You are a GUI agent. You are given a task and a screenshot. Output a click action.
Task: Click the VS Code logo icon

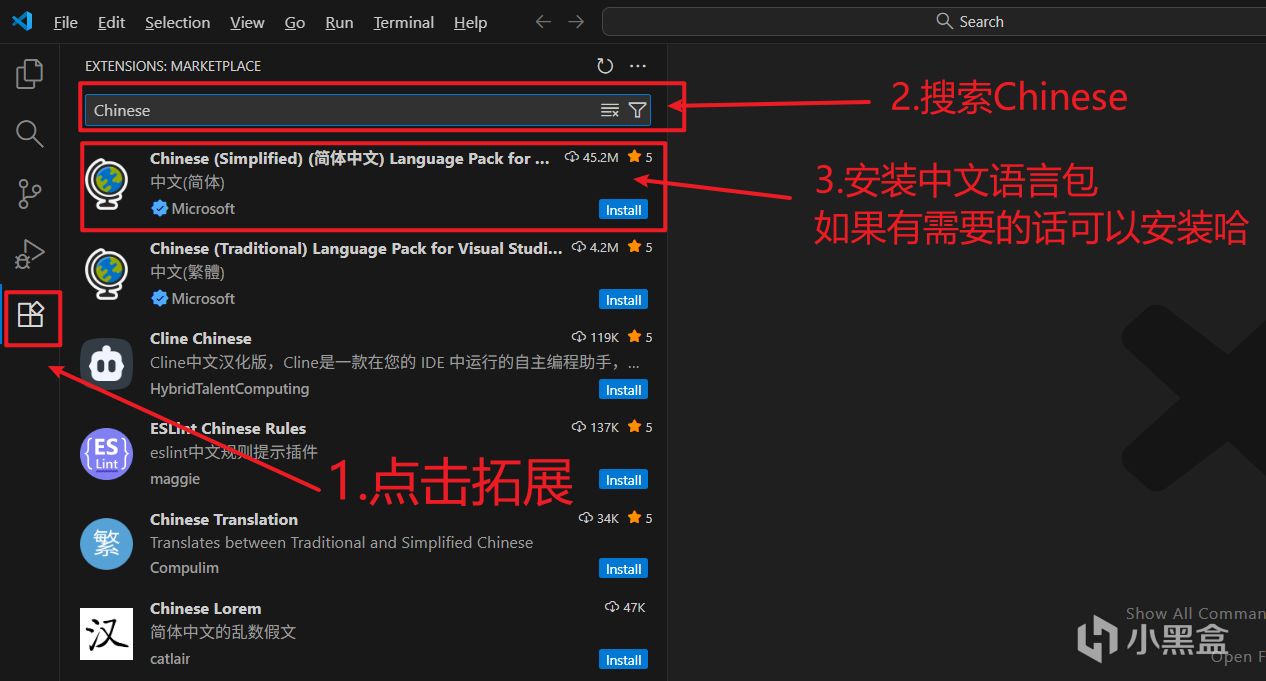pos(22,21)
